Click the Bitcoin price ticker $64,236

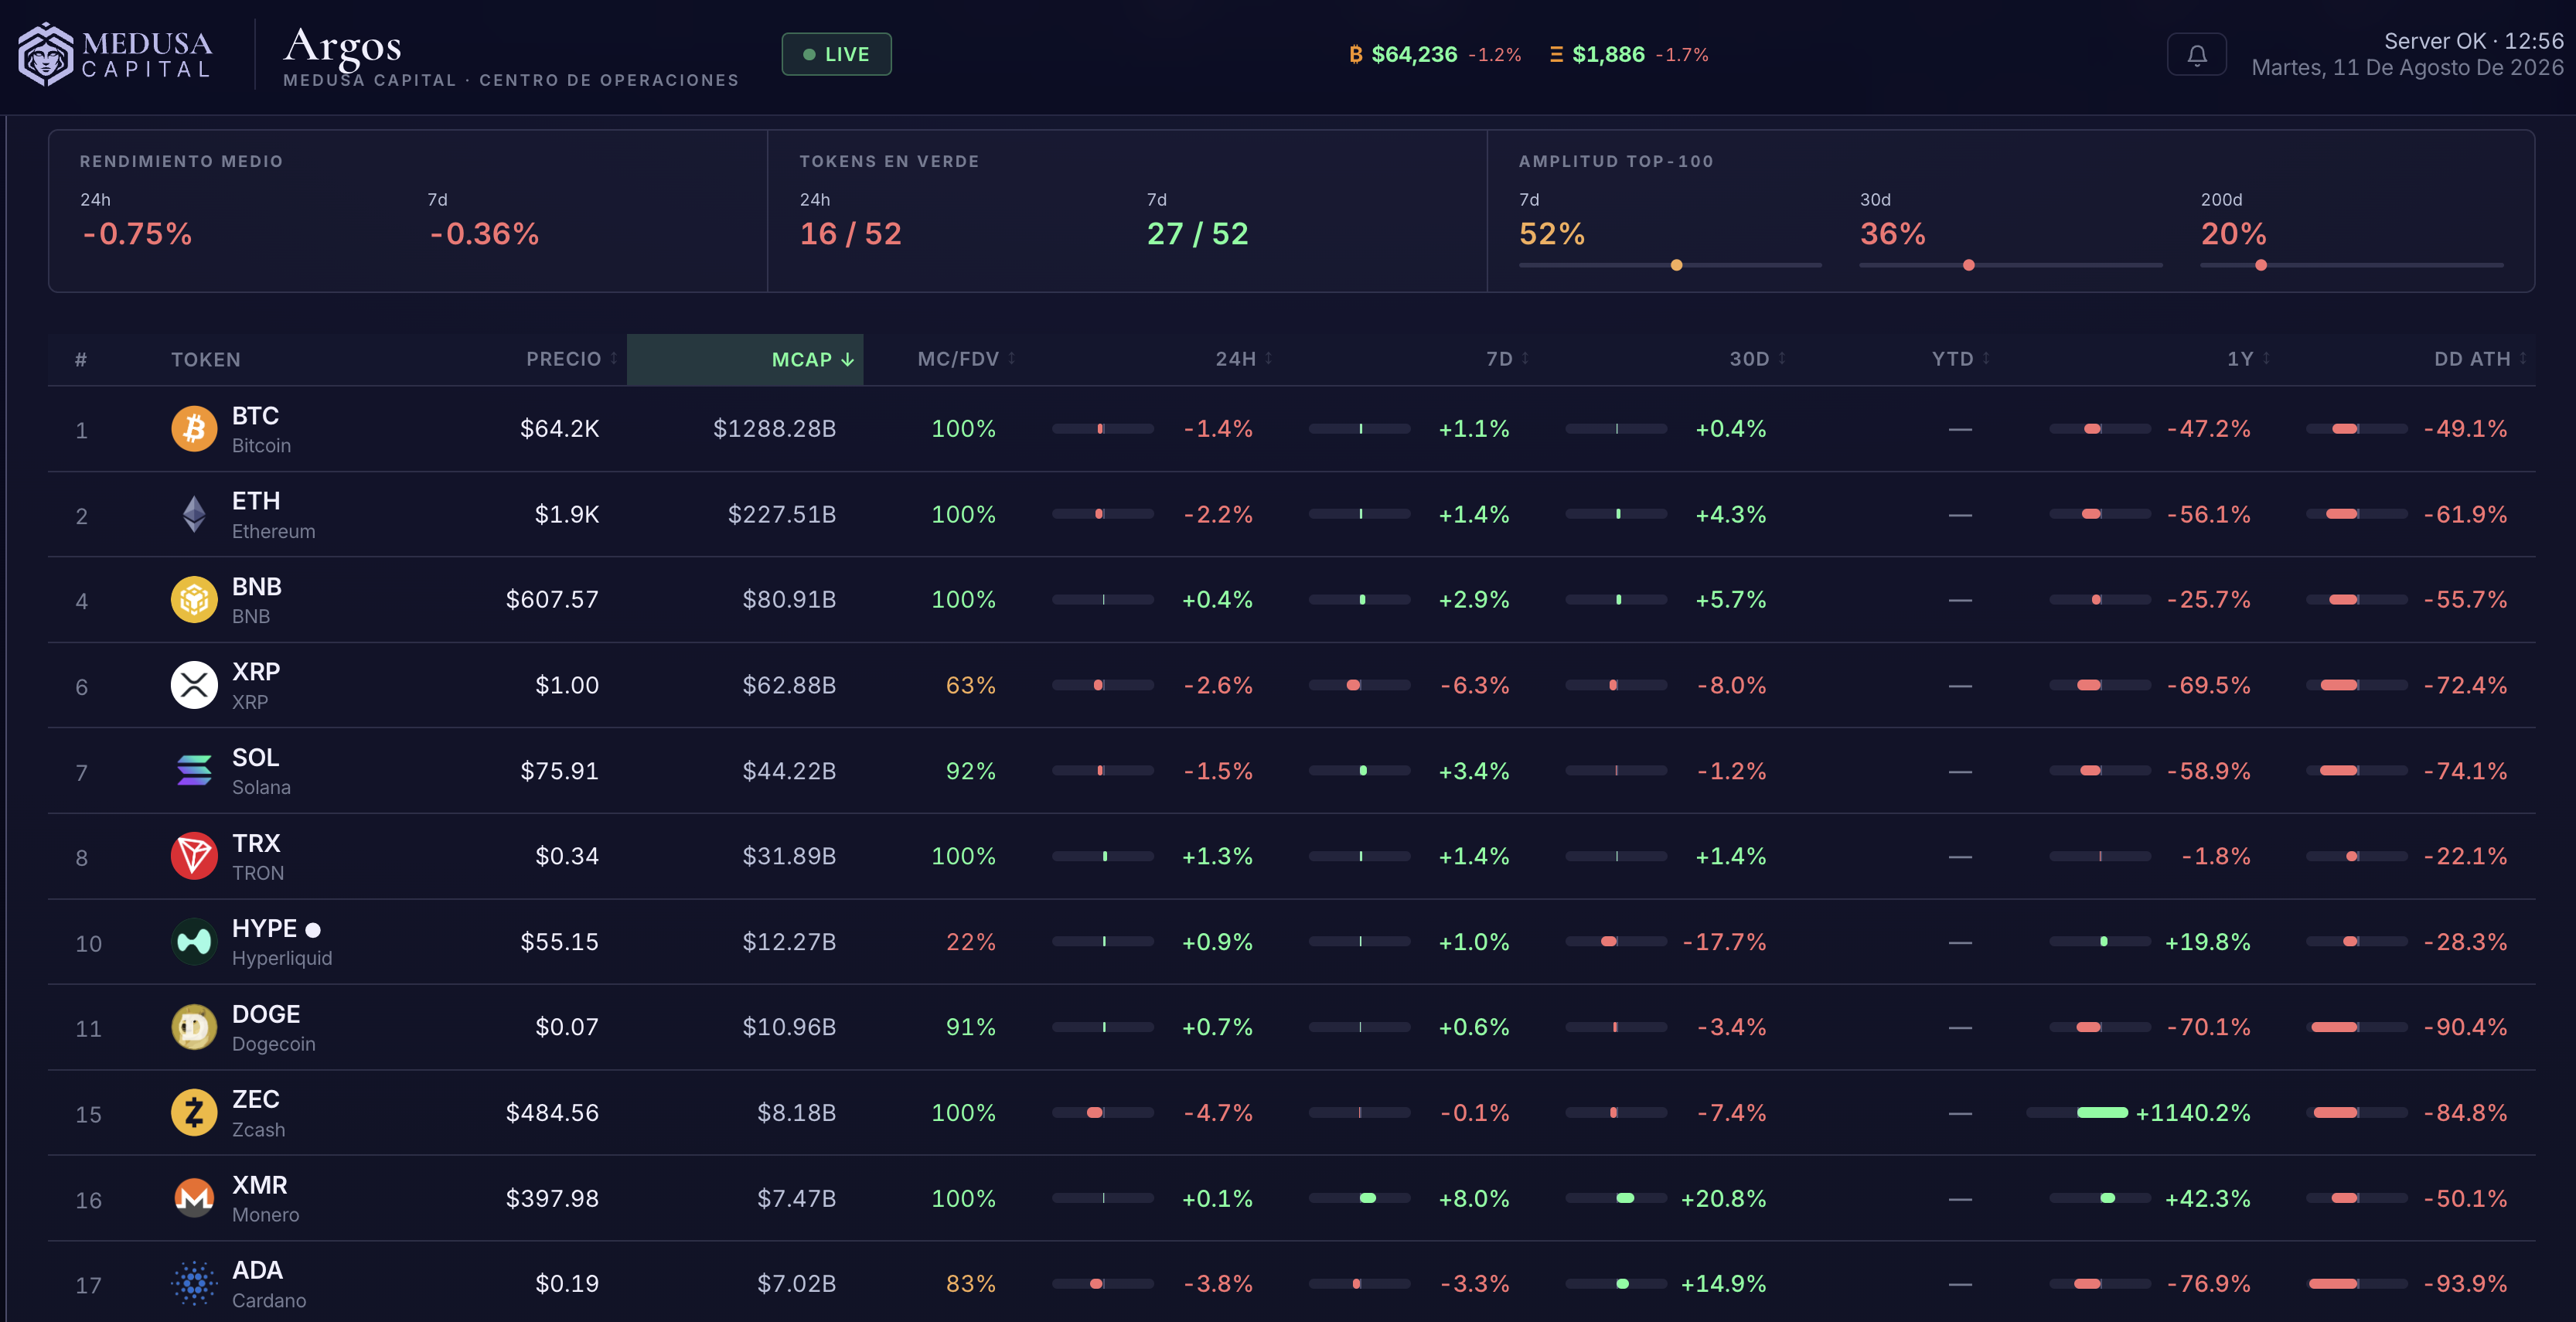[1414, 55]
